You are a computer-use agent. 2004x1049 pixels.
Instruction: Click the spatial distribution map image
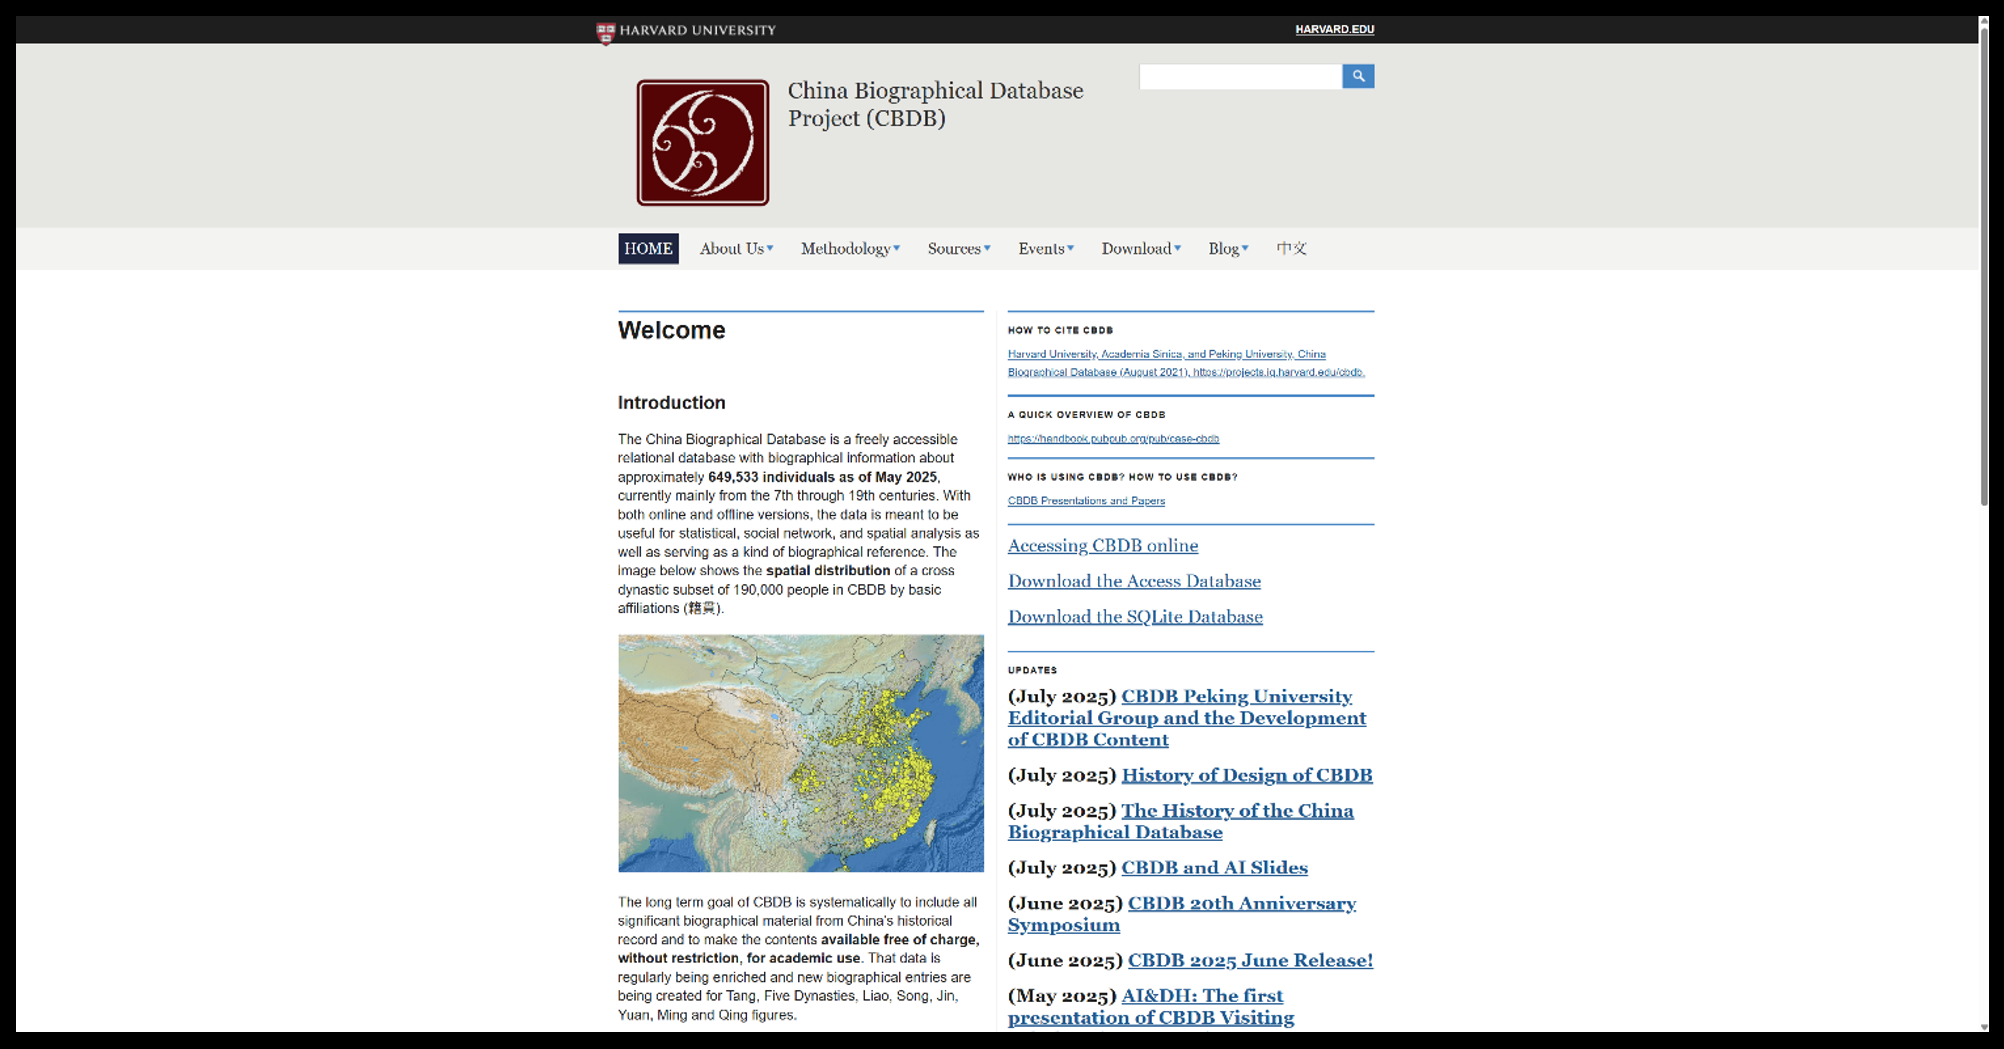[x=800, y=753]
